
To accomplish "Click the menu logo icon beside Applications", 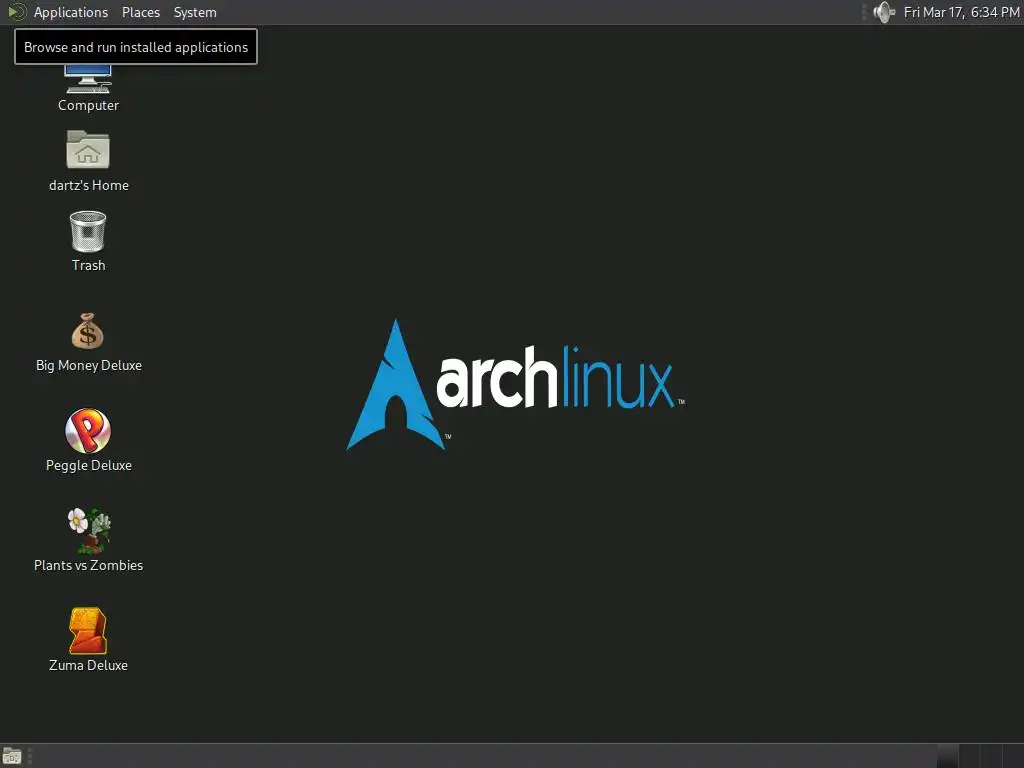I will click(x=16, y=12).
